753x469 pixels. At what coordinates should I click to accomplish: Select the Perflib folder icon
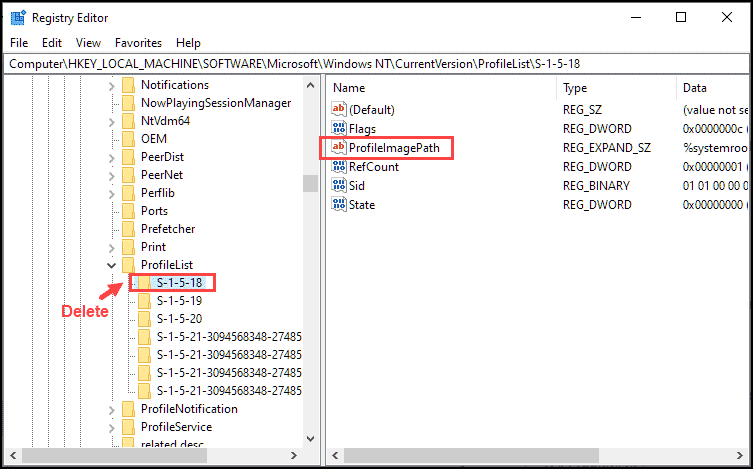(x=128, y=193)
